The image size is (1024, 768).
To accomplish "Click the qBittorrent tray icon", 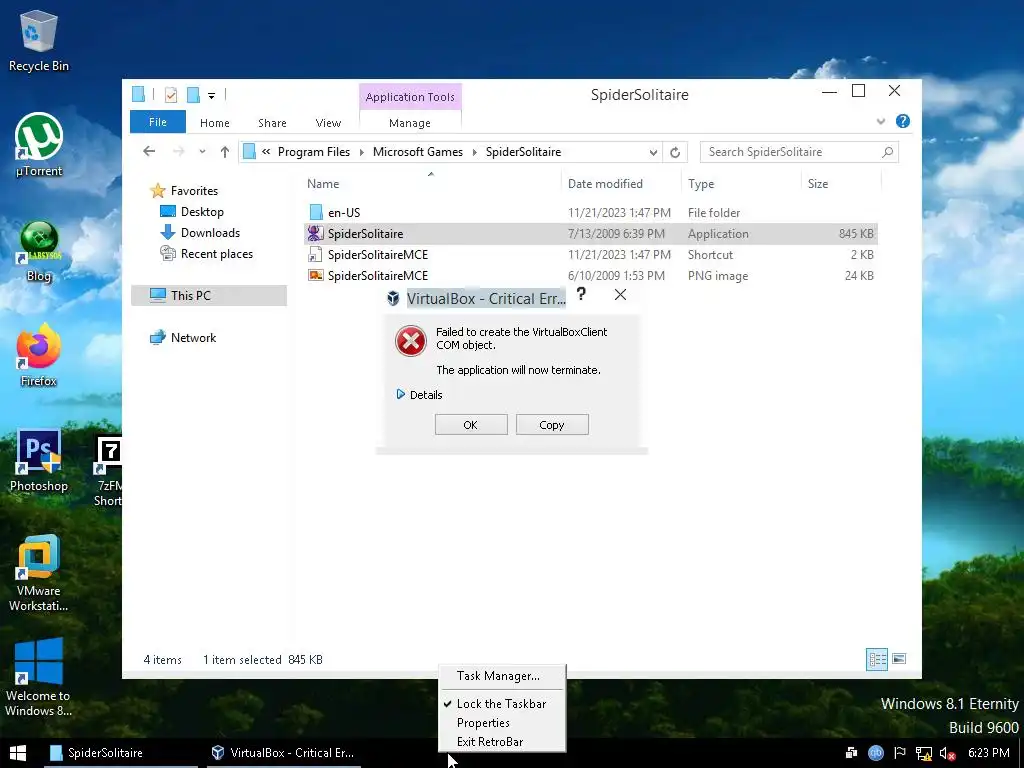I will [x=876, y=753].
